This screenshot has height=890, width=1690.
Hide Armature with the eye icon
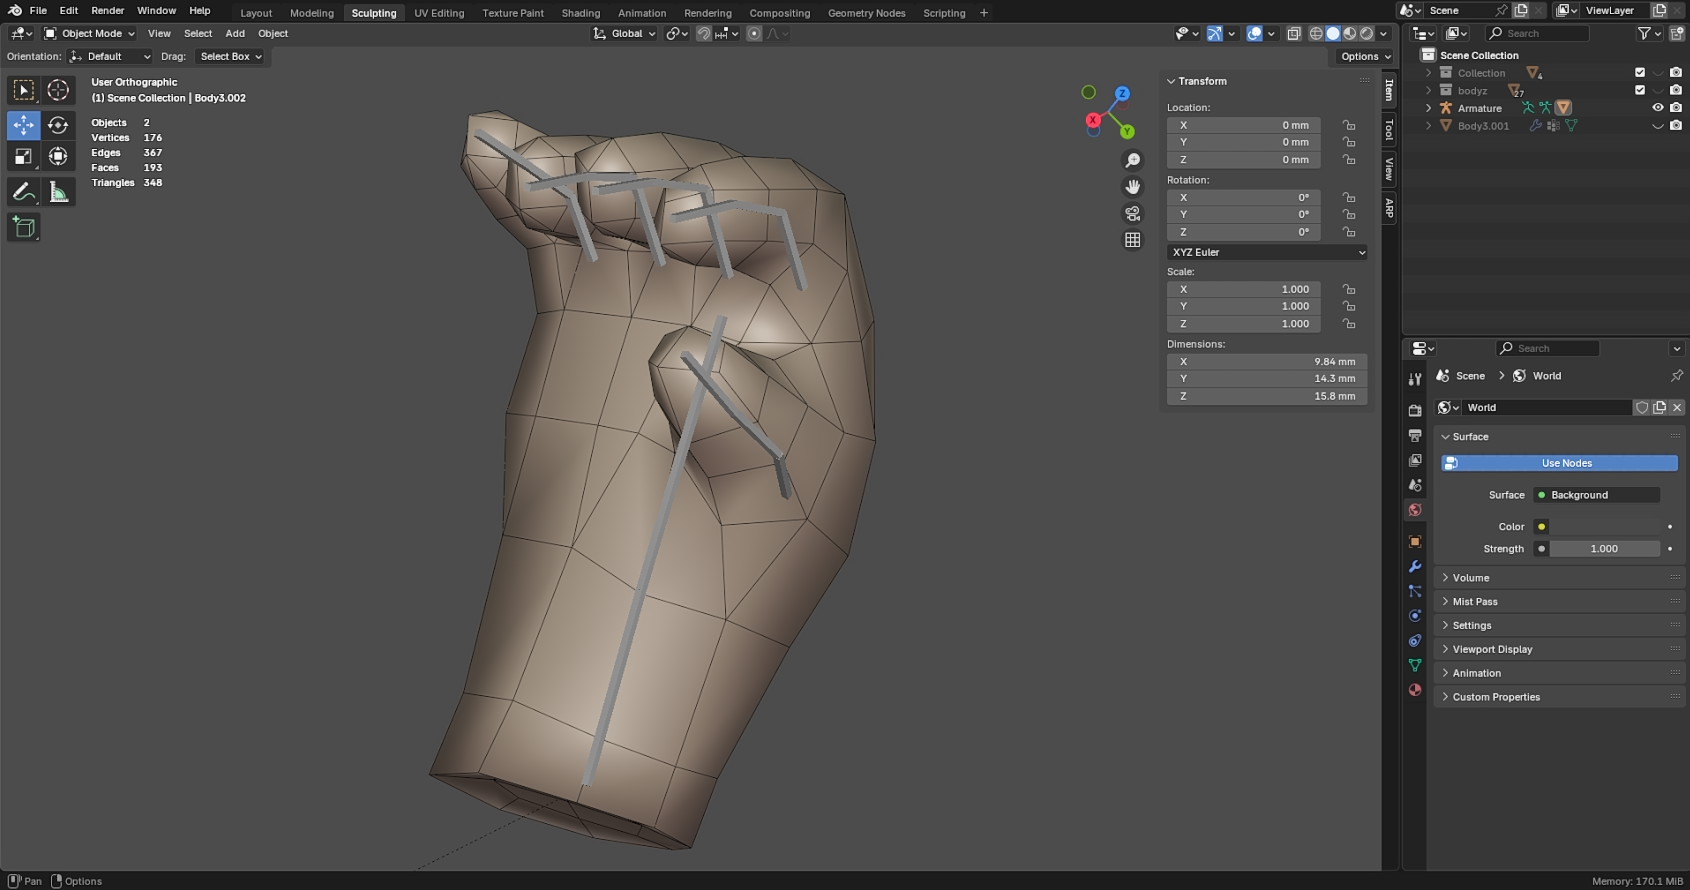point(1658,108)
